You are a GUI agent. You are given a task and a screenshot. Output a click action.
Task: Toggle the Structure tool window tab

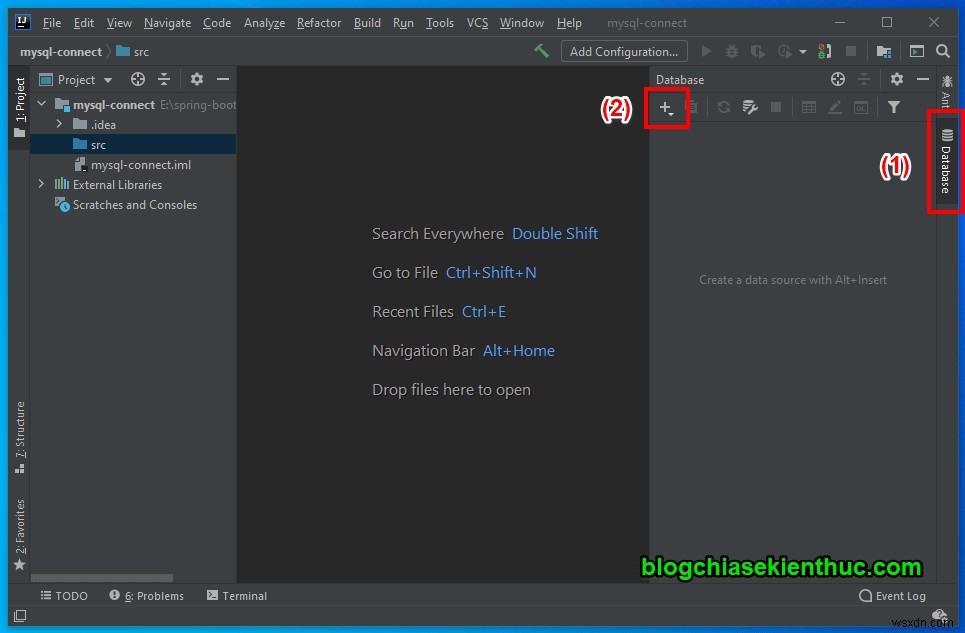coord(20,438)
